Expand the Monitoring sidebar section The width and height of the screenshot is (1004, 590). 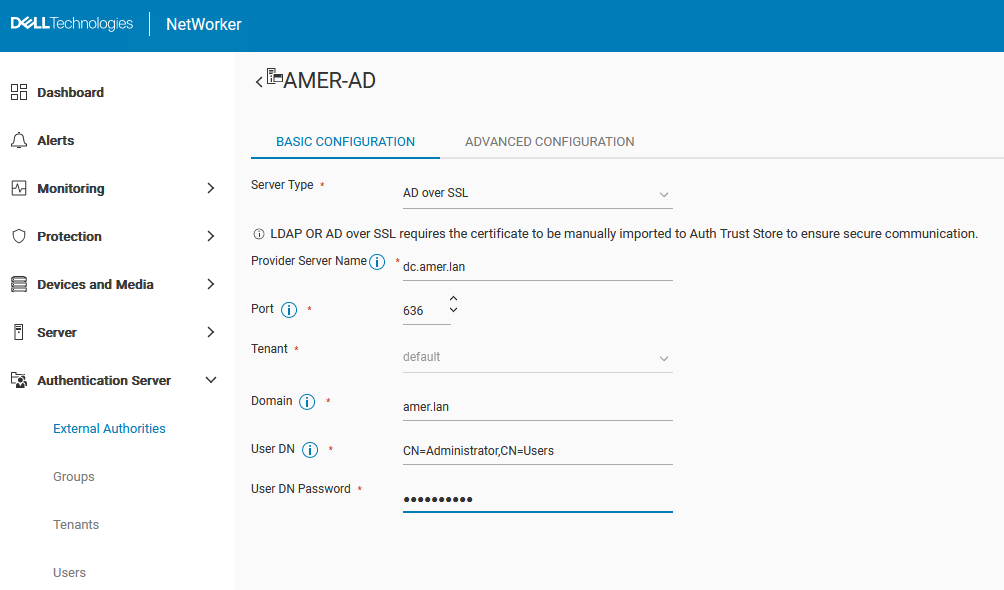(210, 188)
